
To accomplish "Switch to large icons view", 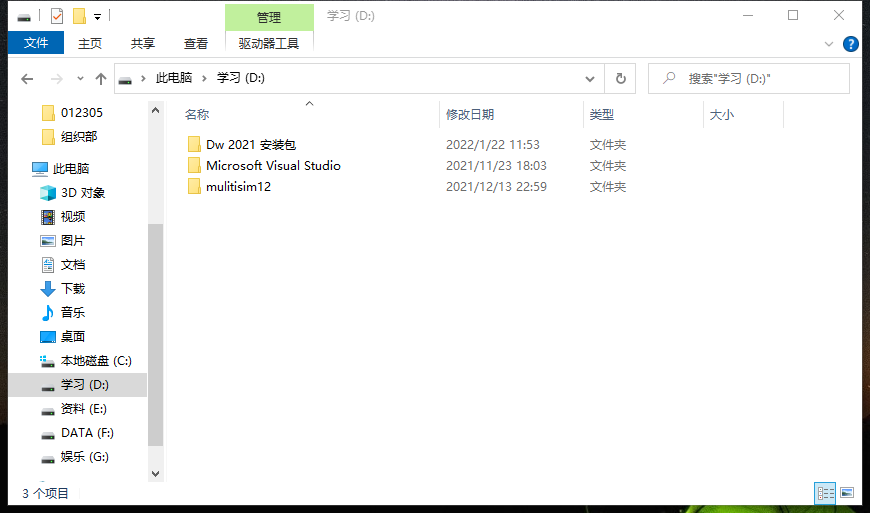I will click(x=847, y=492).
